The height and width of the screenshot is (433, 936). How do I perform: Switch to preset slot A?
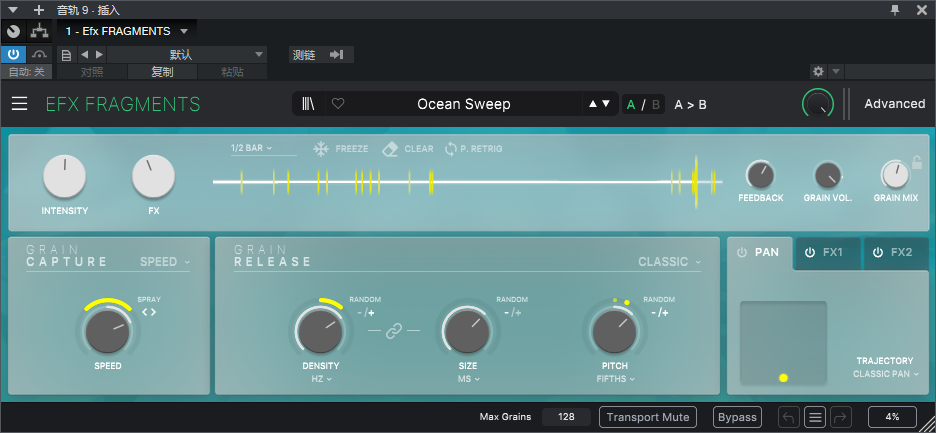coord(631,105)
